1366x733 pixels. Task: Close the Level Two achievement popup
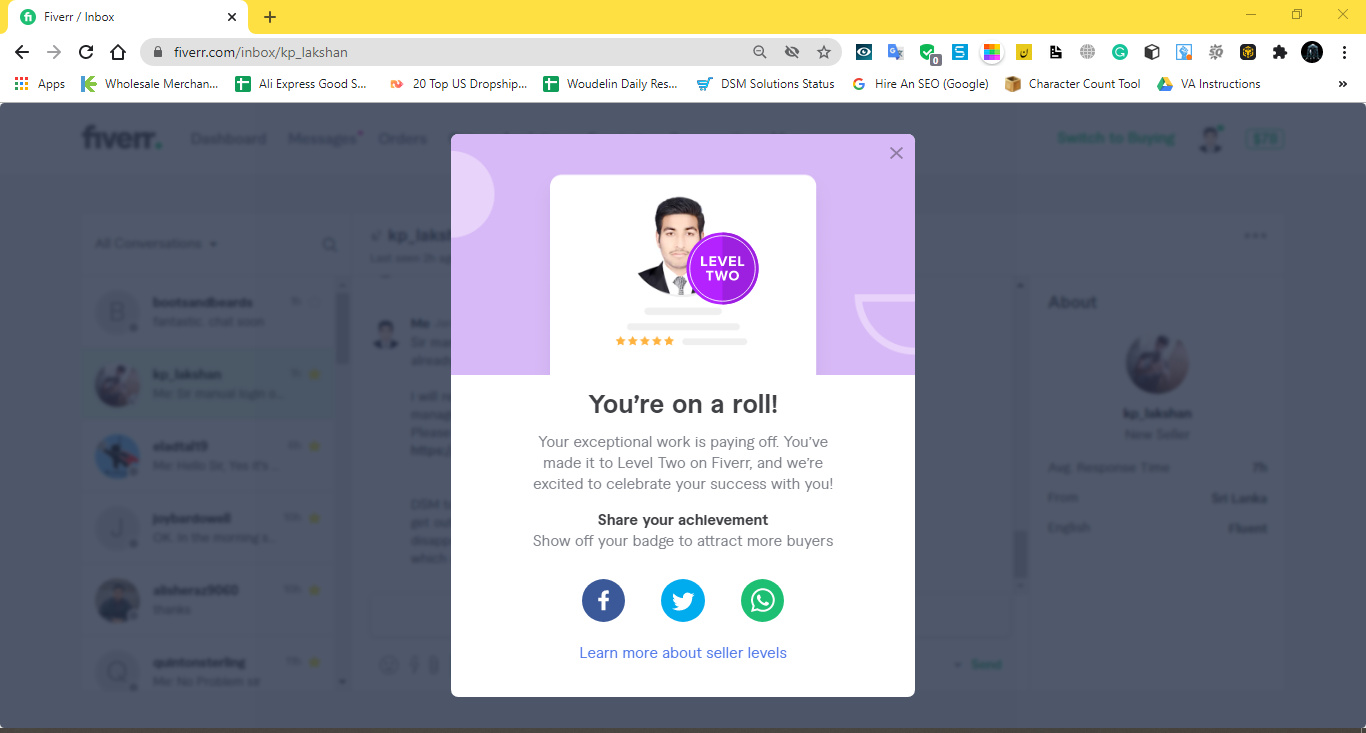896,153
